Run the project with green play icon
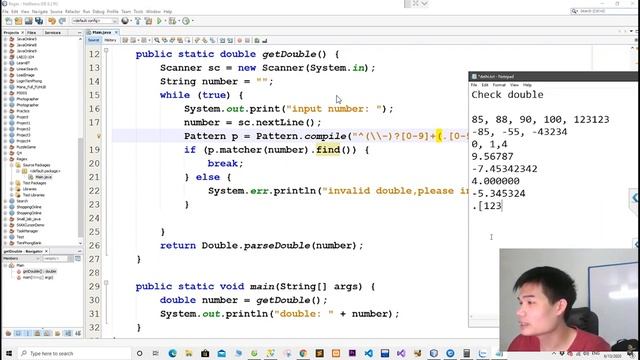 click(x=160, y=21)
